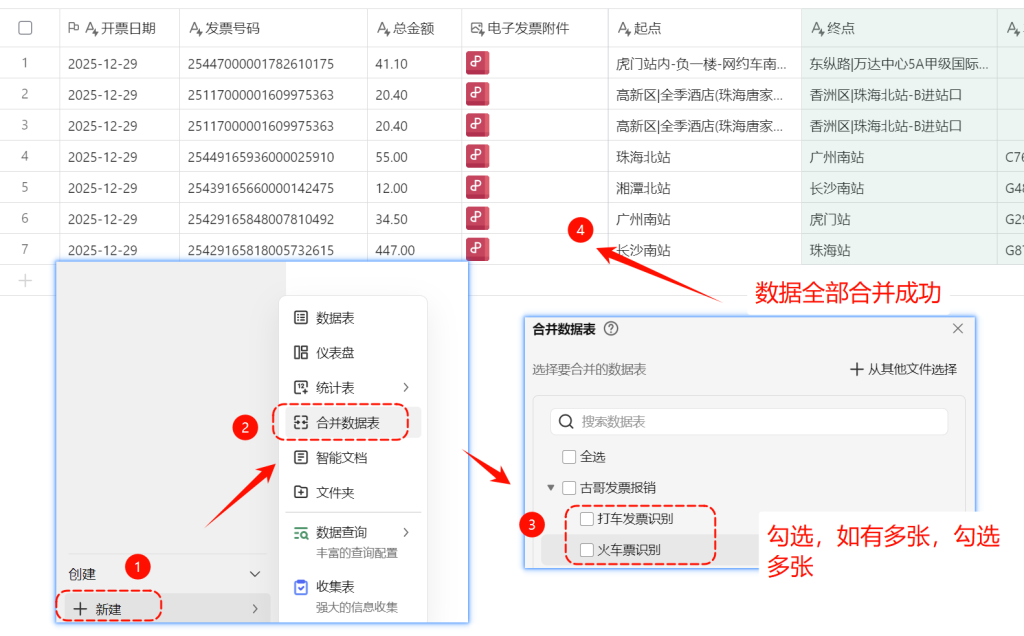Expand the 新建 submenu arrow
Viewport: 1024px width, 636px height.
click(255, 609)
